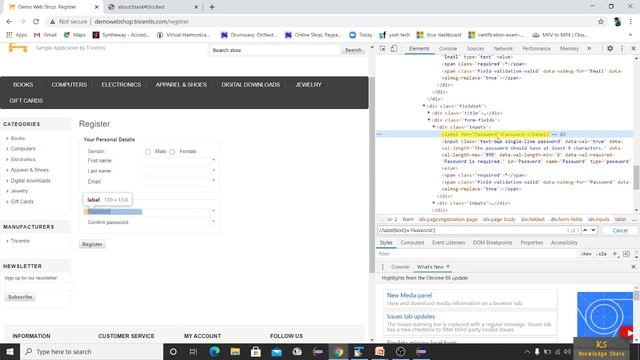Jump to previous search match arrow

tap(585, 230)
